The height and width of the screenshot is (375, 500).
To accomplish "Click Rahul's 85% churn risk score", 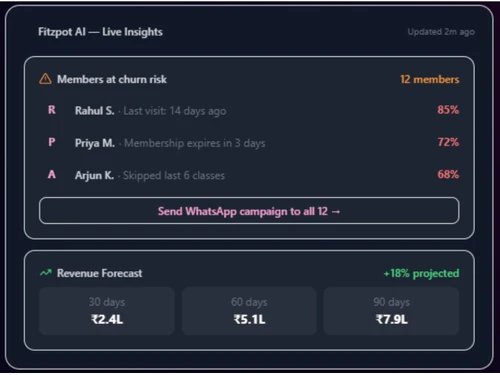I will (x=448, y=110).
